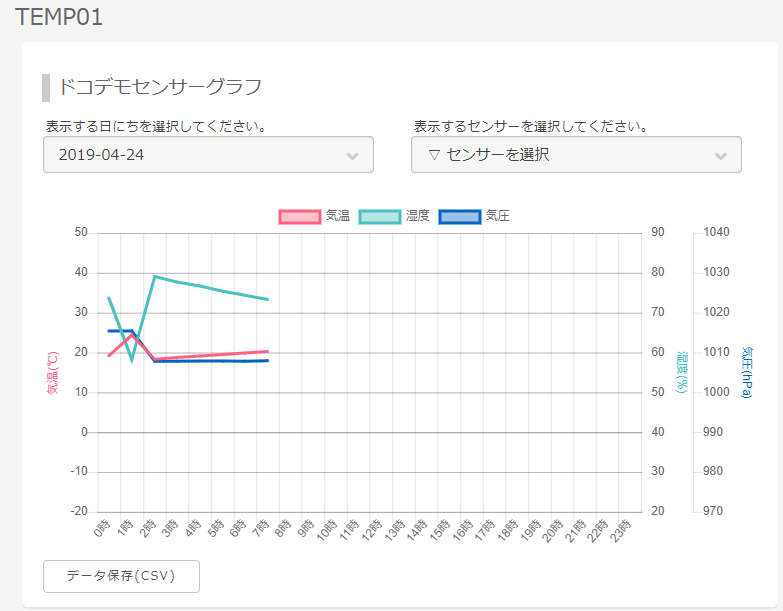Click the sensor dropdown chevron arrow
Screen dimensions: 783x611
tap(721, 156)
